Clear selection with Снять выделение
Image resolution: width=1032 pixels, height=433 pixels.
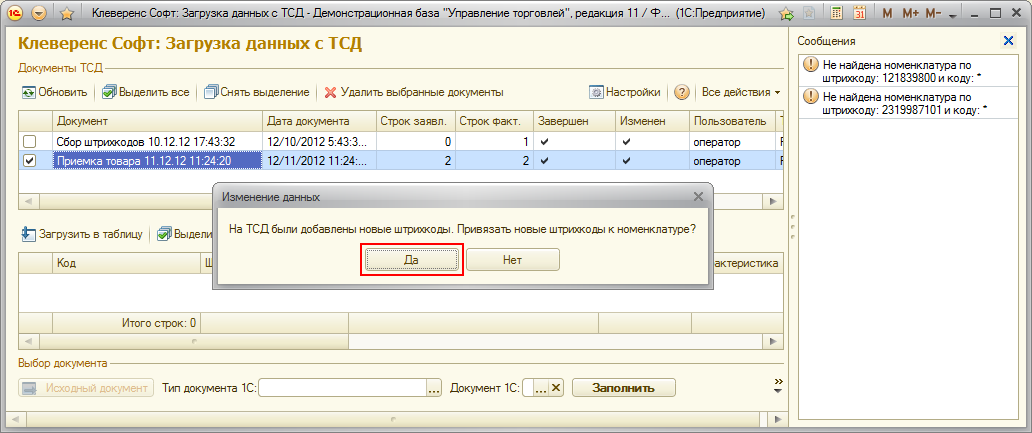pos(257,92)
